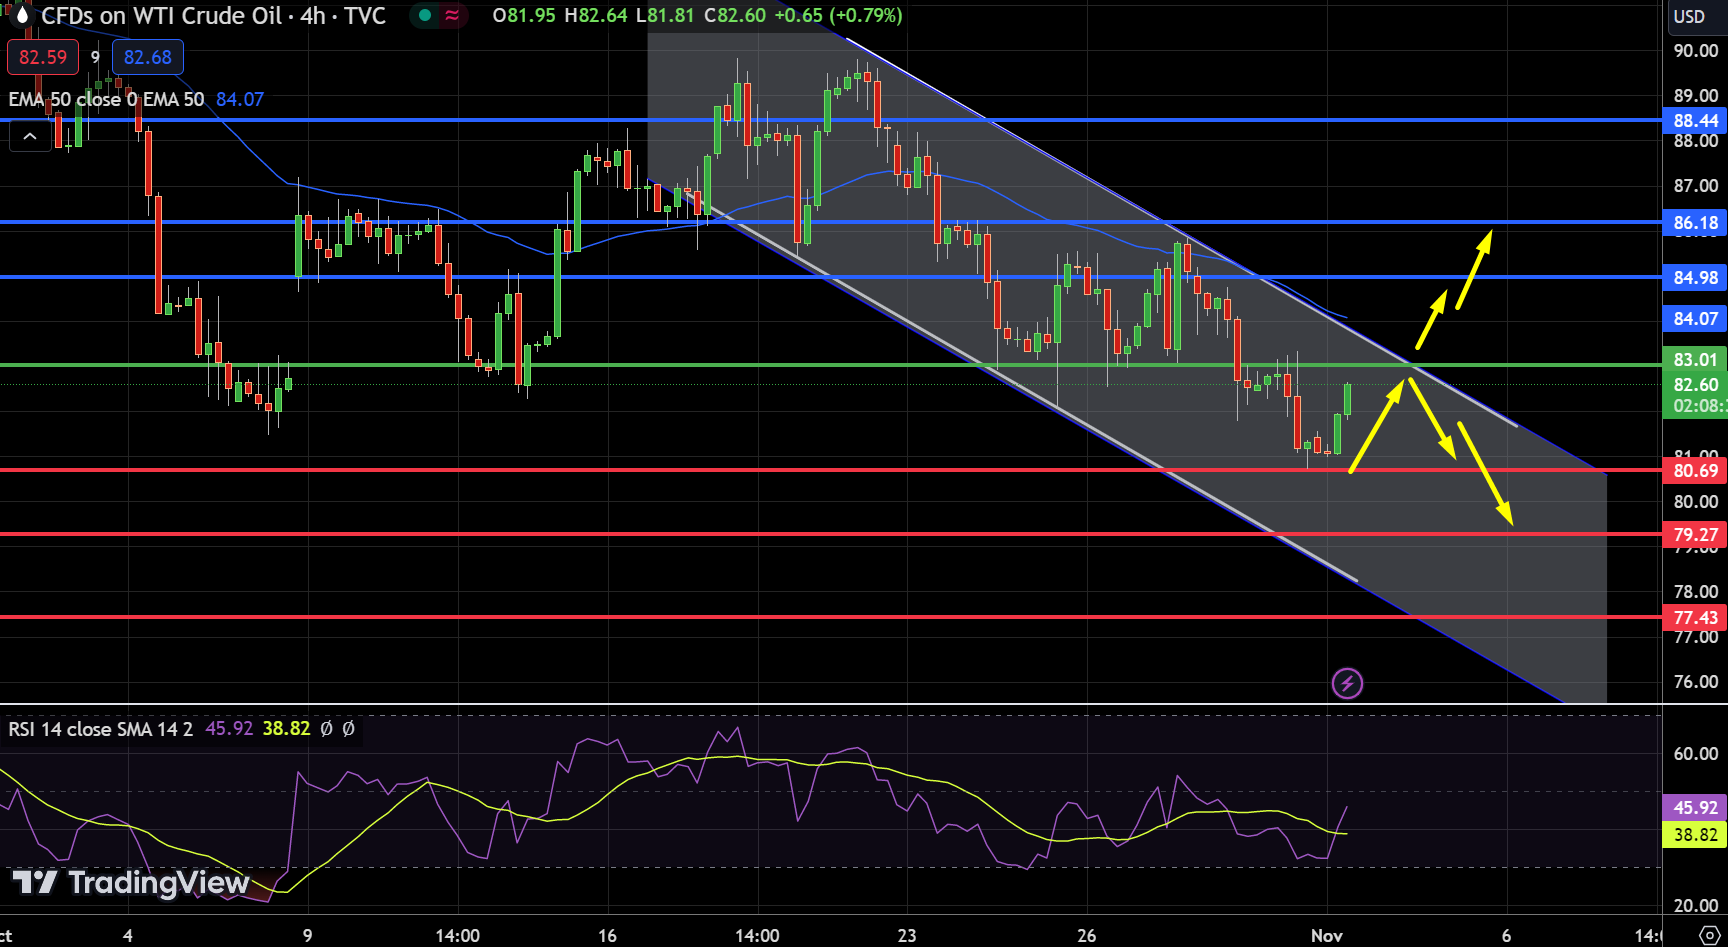Image resolution: width=1728 pixels, height=947 pixels.
Task: Click the current price 82.60 label
Action: tap(1695, 385)
